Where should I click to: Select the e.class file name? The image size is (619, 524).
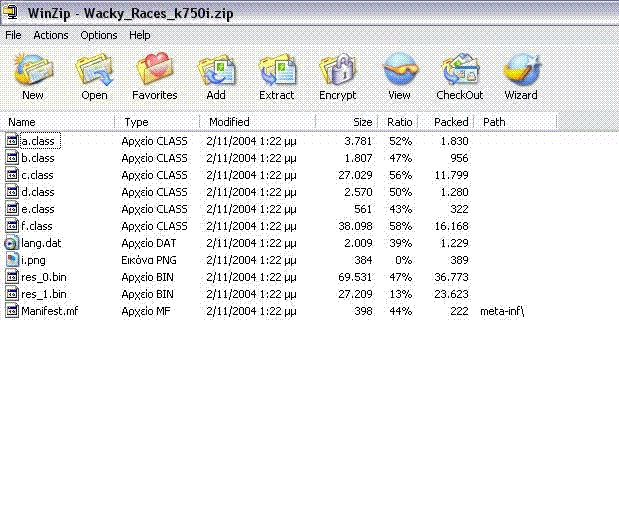click(x=38, y=209)
